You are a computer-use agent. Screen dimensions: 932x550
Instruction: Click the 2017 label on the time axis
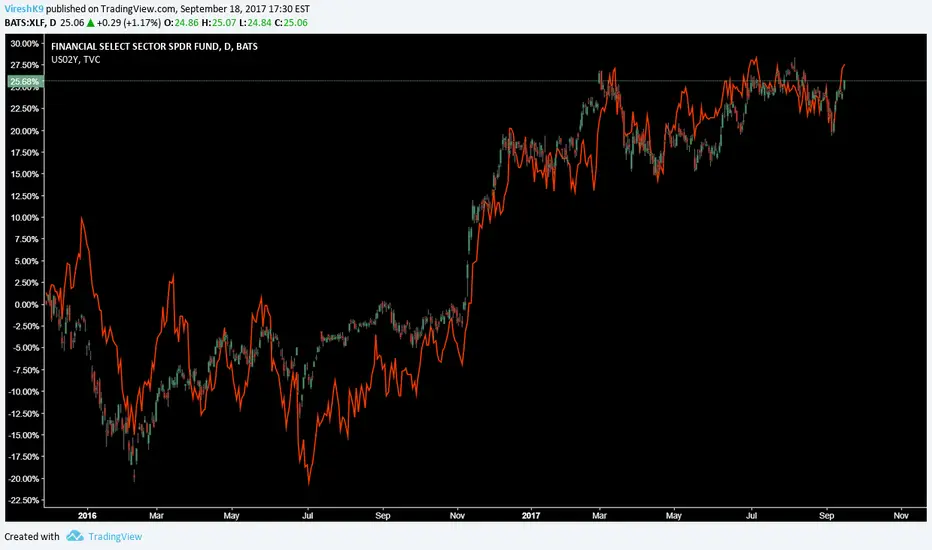click(531, 516)
